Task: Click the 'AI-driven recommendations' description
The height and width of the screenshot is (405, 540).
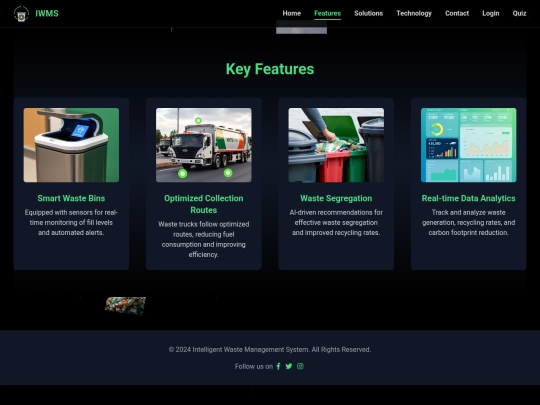Action: point(336,222)
